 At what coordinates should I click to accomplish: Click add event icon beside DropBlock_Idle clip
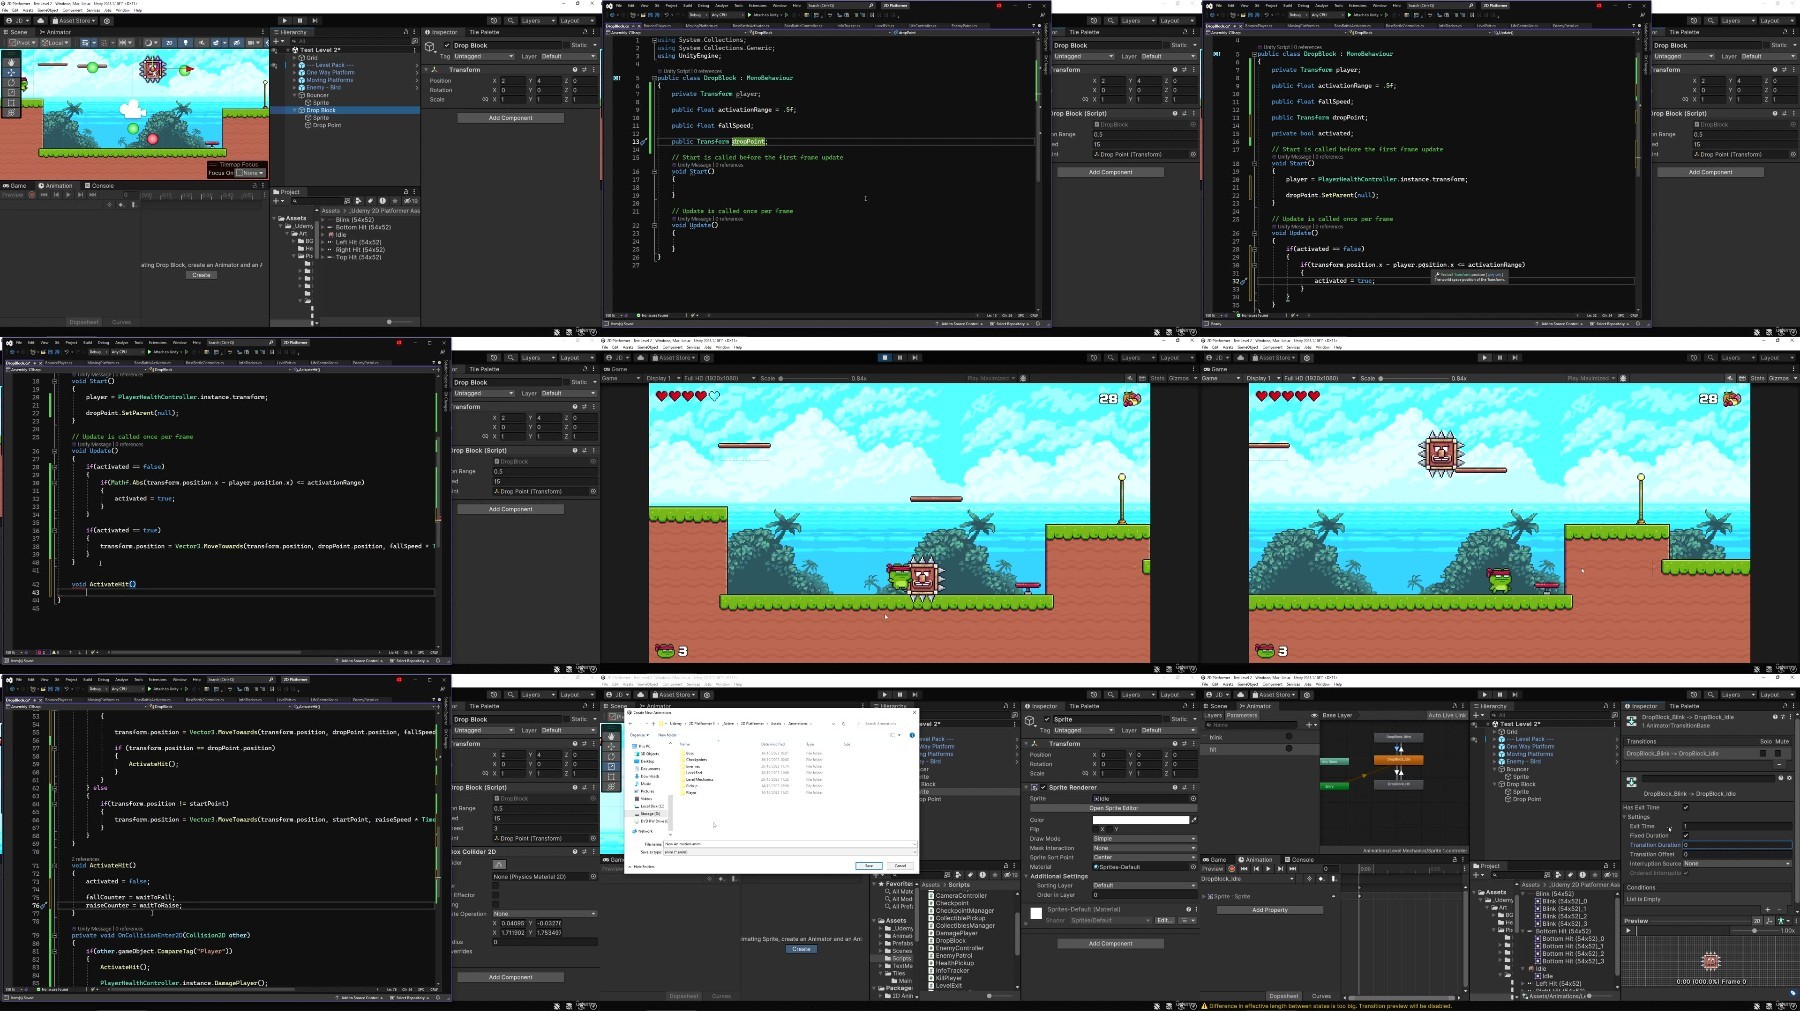coord(1334,879)
